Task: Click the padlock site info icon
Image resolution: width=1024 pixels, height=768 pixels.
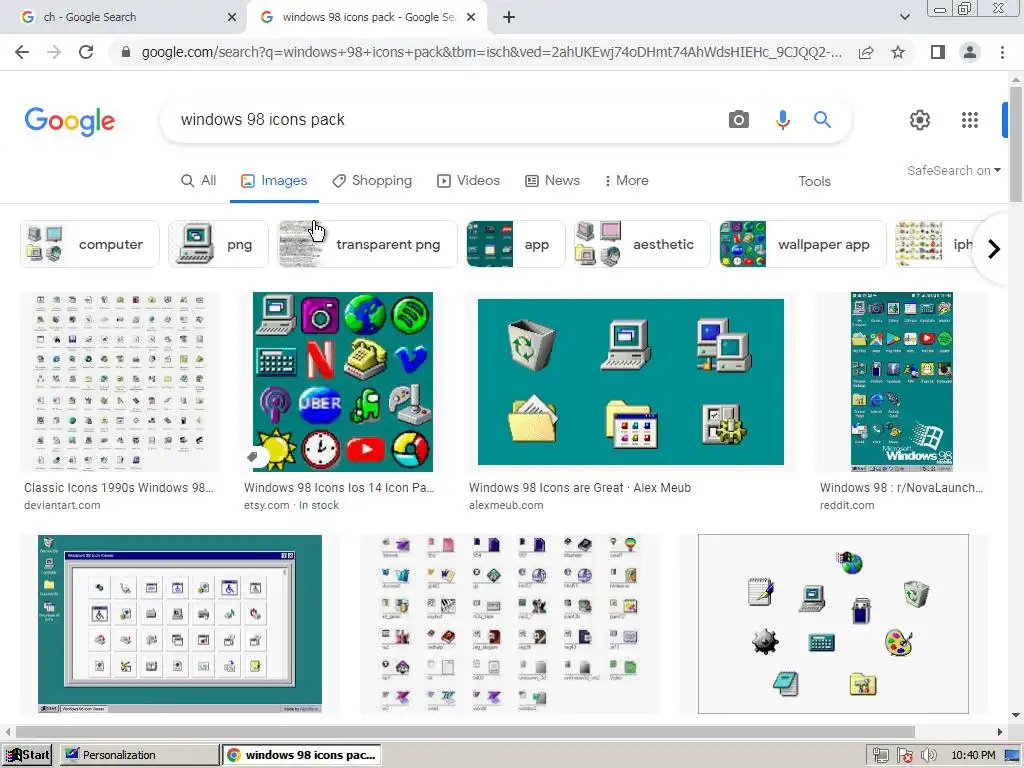Action: coord(125,52)
